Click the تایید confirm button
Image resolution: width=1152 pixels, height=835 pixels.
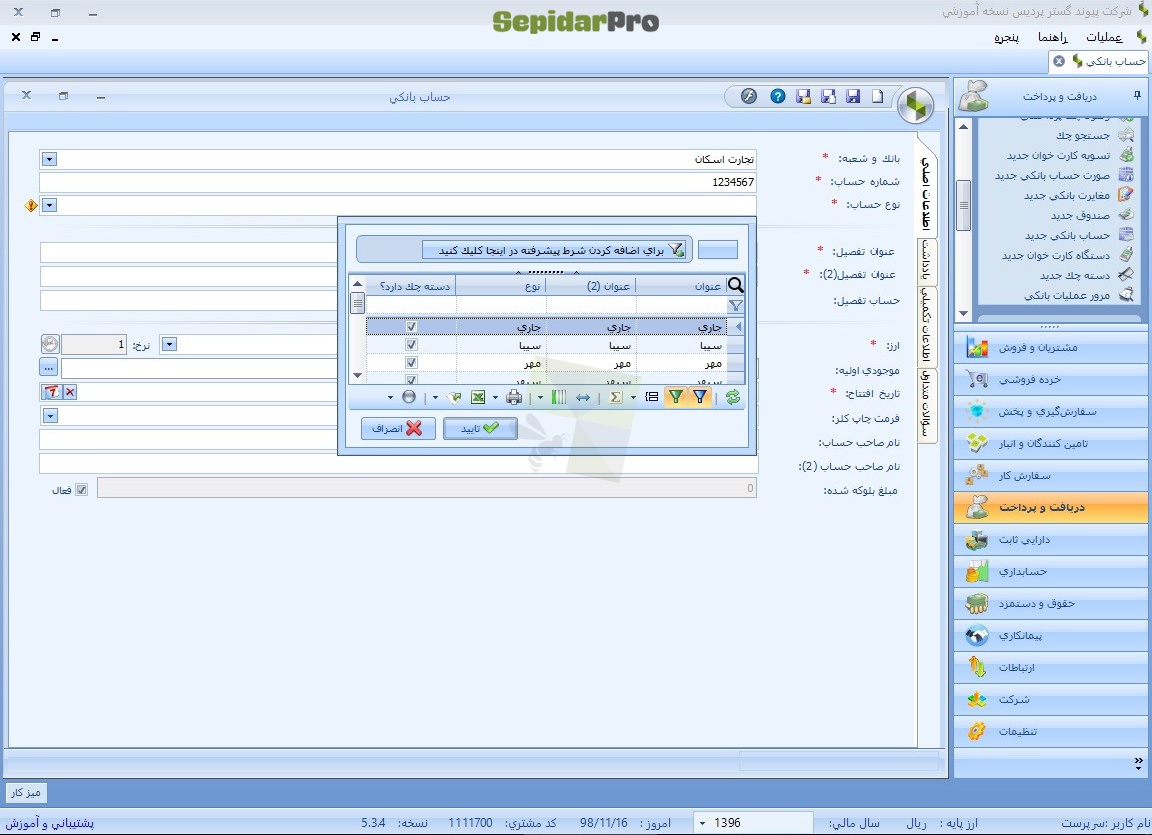click(480, 429)
